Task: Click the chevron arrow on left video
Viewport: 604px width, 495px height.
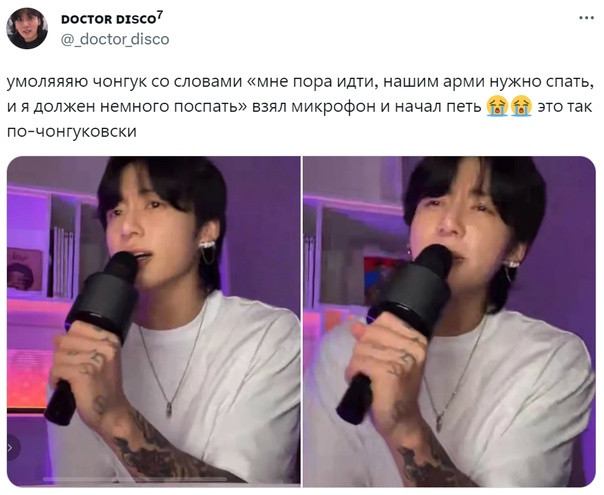Action: tap(10, 448)
